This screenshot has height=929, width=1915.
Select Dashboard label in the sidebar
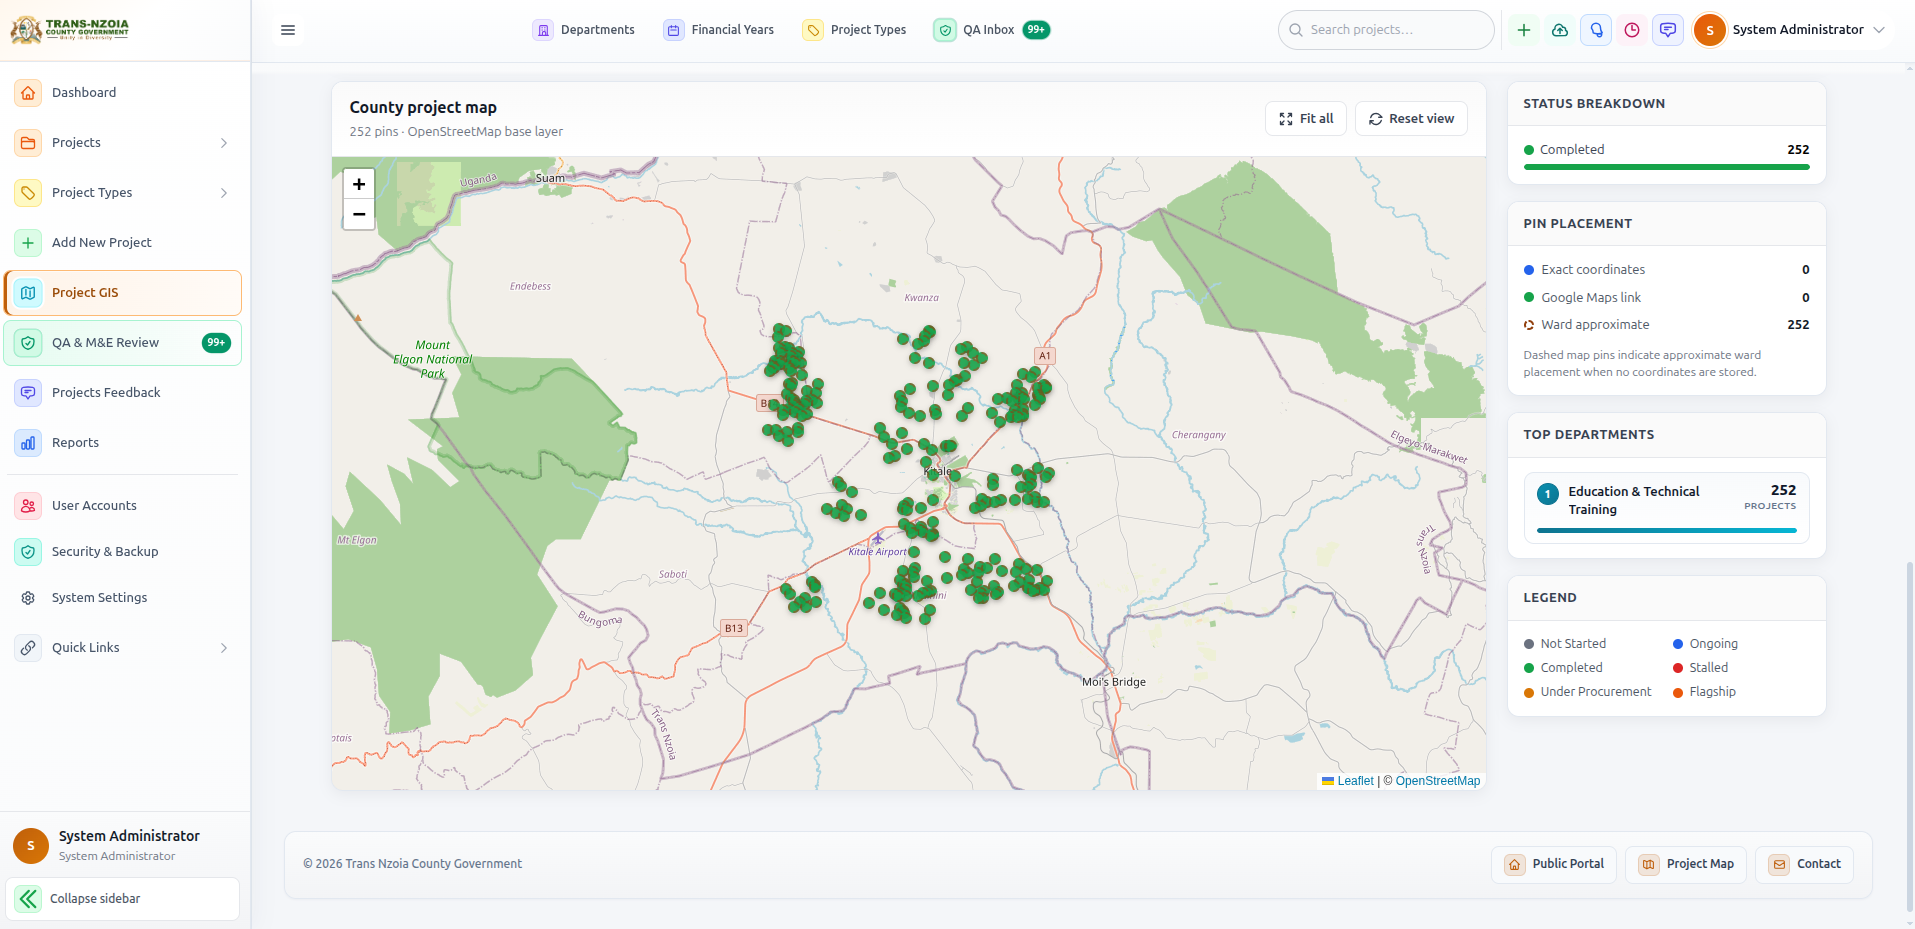coord(84,93)
